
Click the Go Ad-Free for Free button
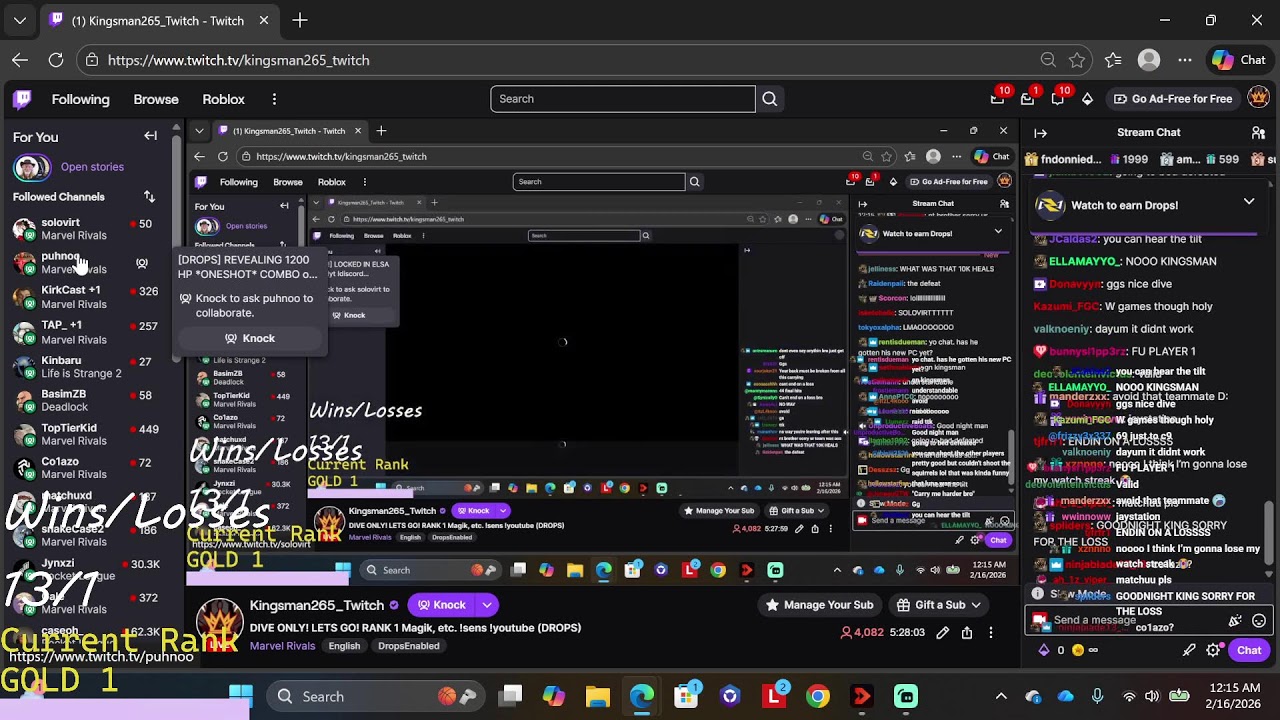coord(1172,99)
